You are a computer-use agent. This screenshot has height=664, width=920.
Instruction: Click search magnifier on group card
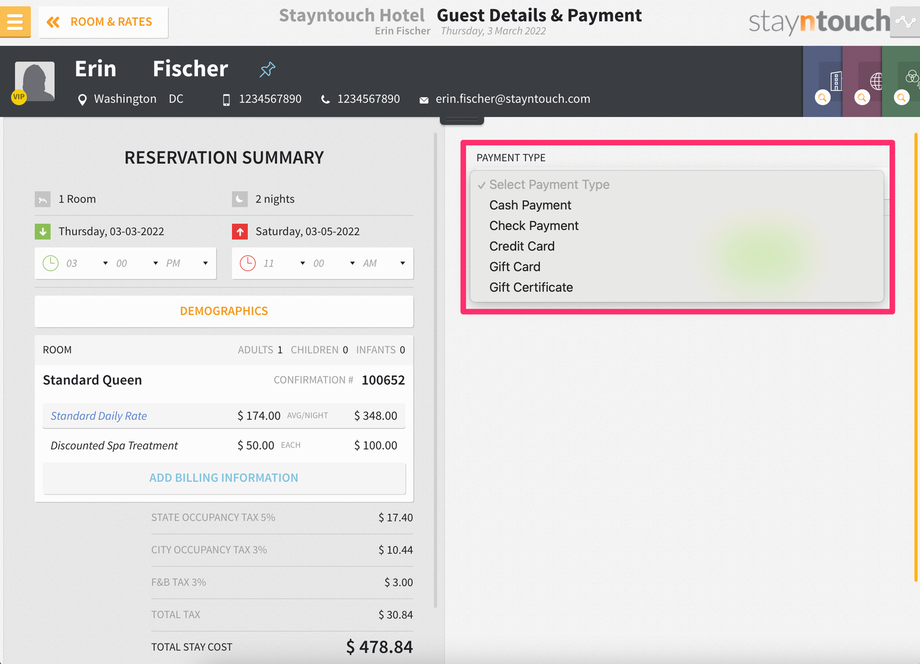[902, 97]
